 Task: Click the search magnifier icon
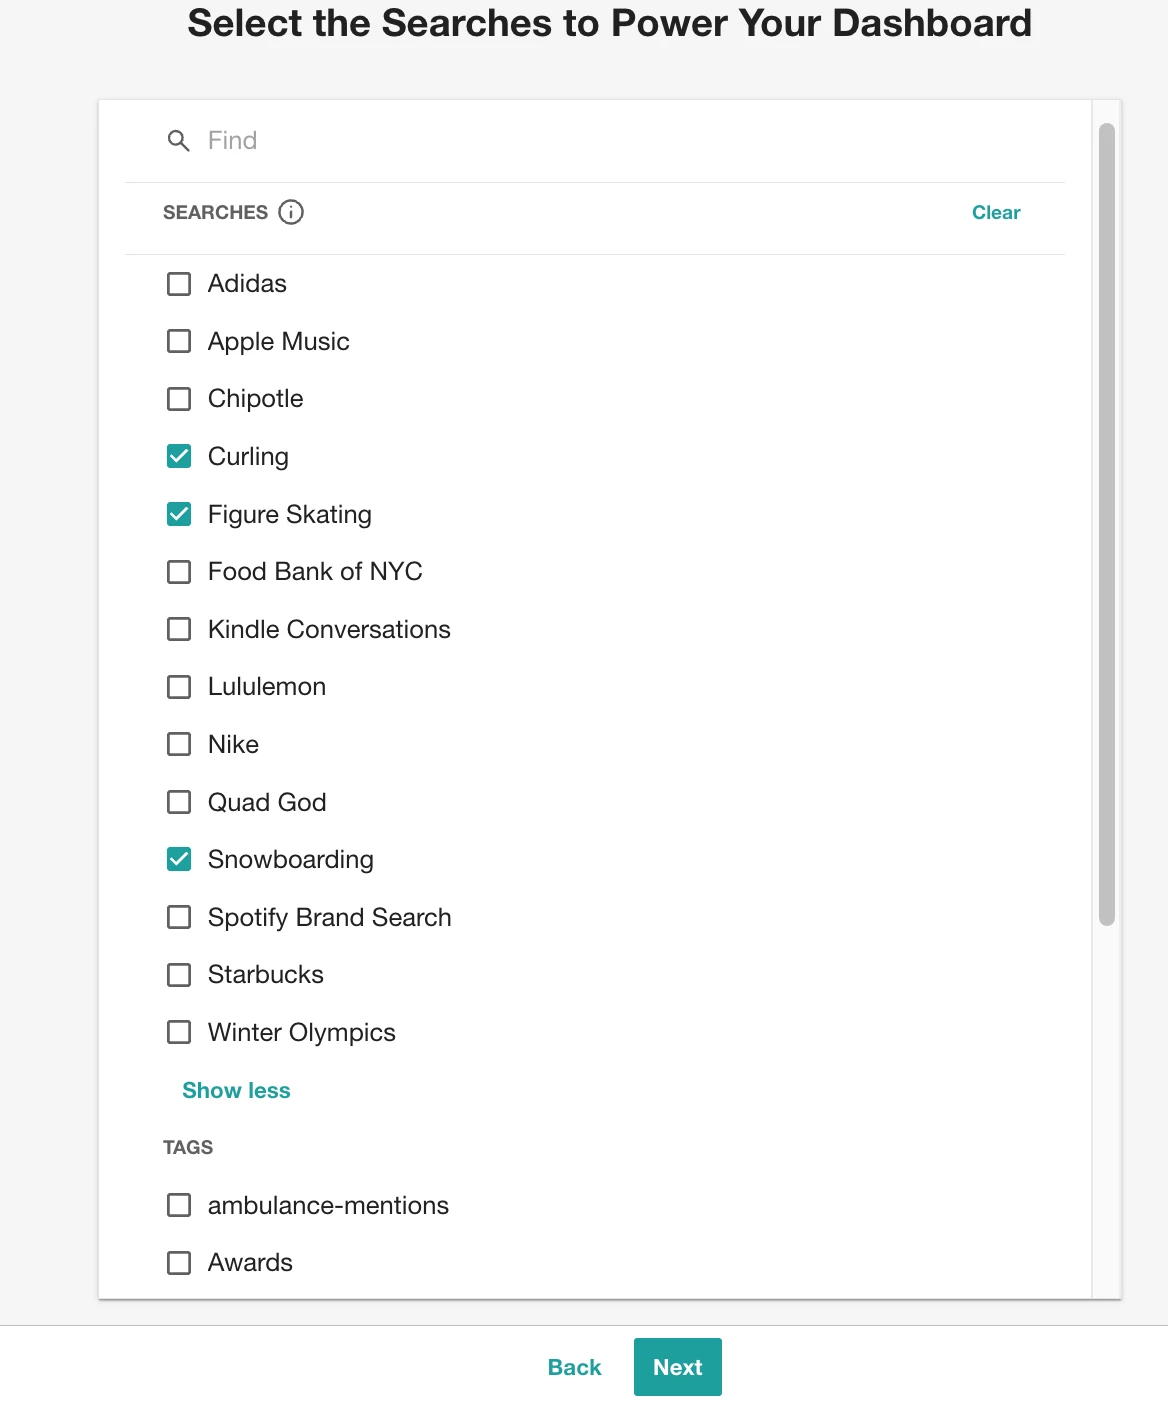coord(178,141)
